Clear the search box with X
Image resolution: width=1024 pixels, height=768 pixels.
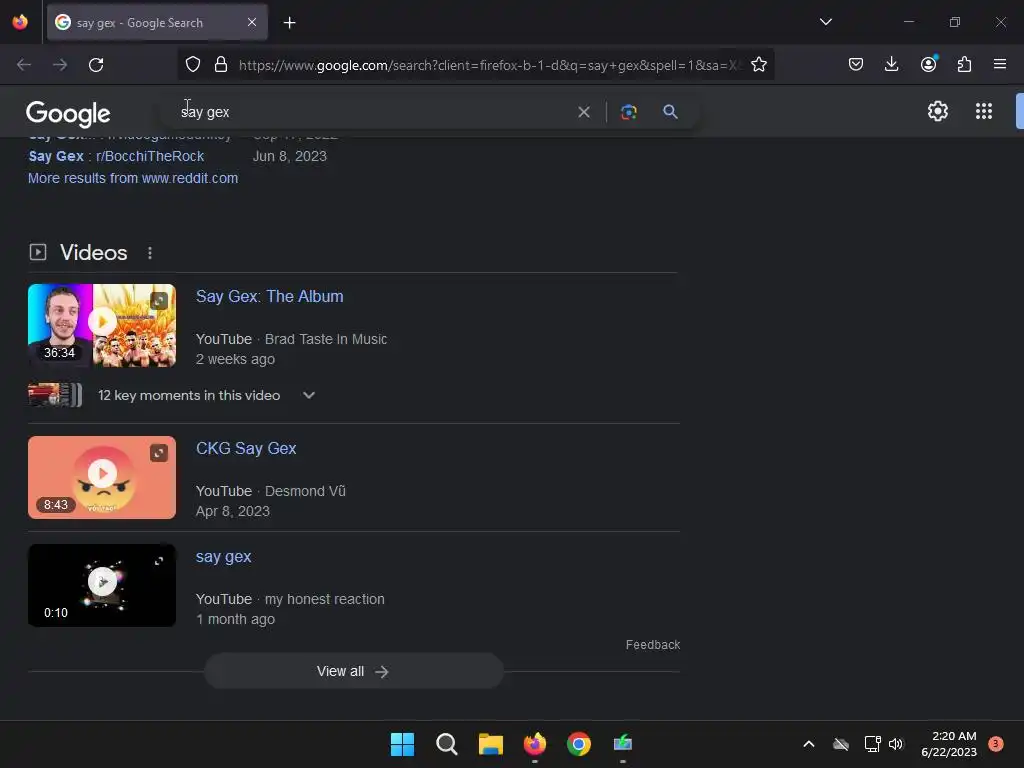(584, 112)
